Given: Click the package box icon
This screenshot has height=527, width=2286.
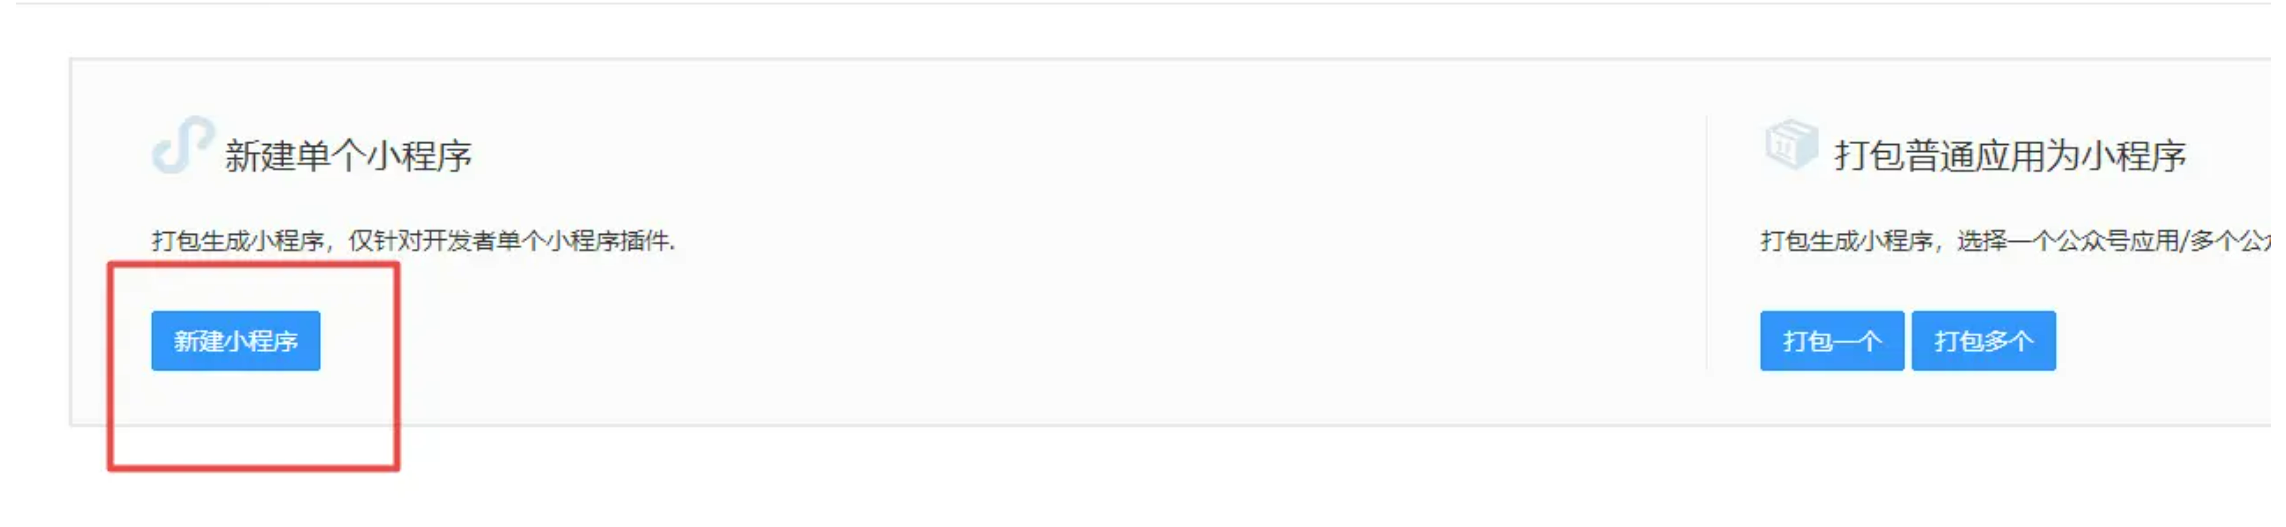Looking at the screenshot, I should (x=1791, y=145).
